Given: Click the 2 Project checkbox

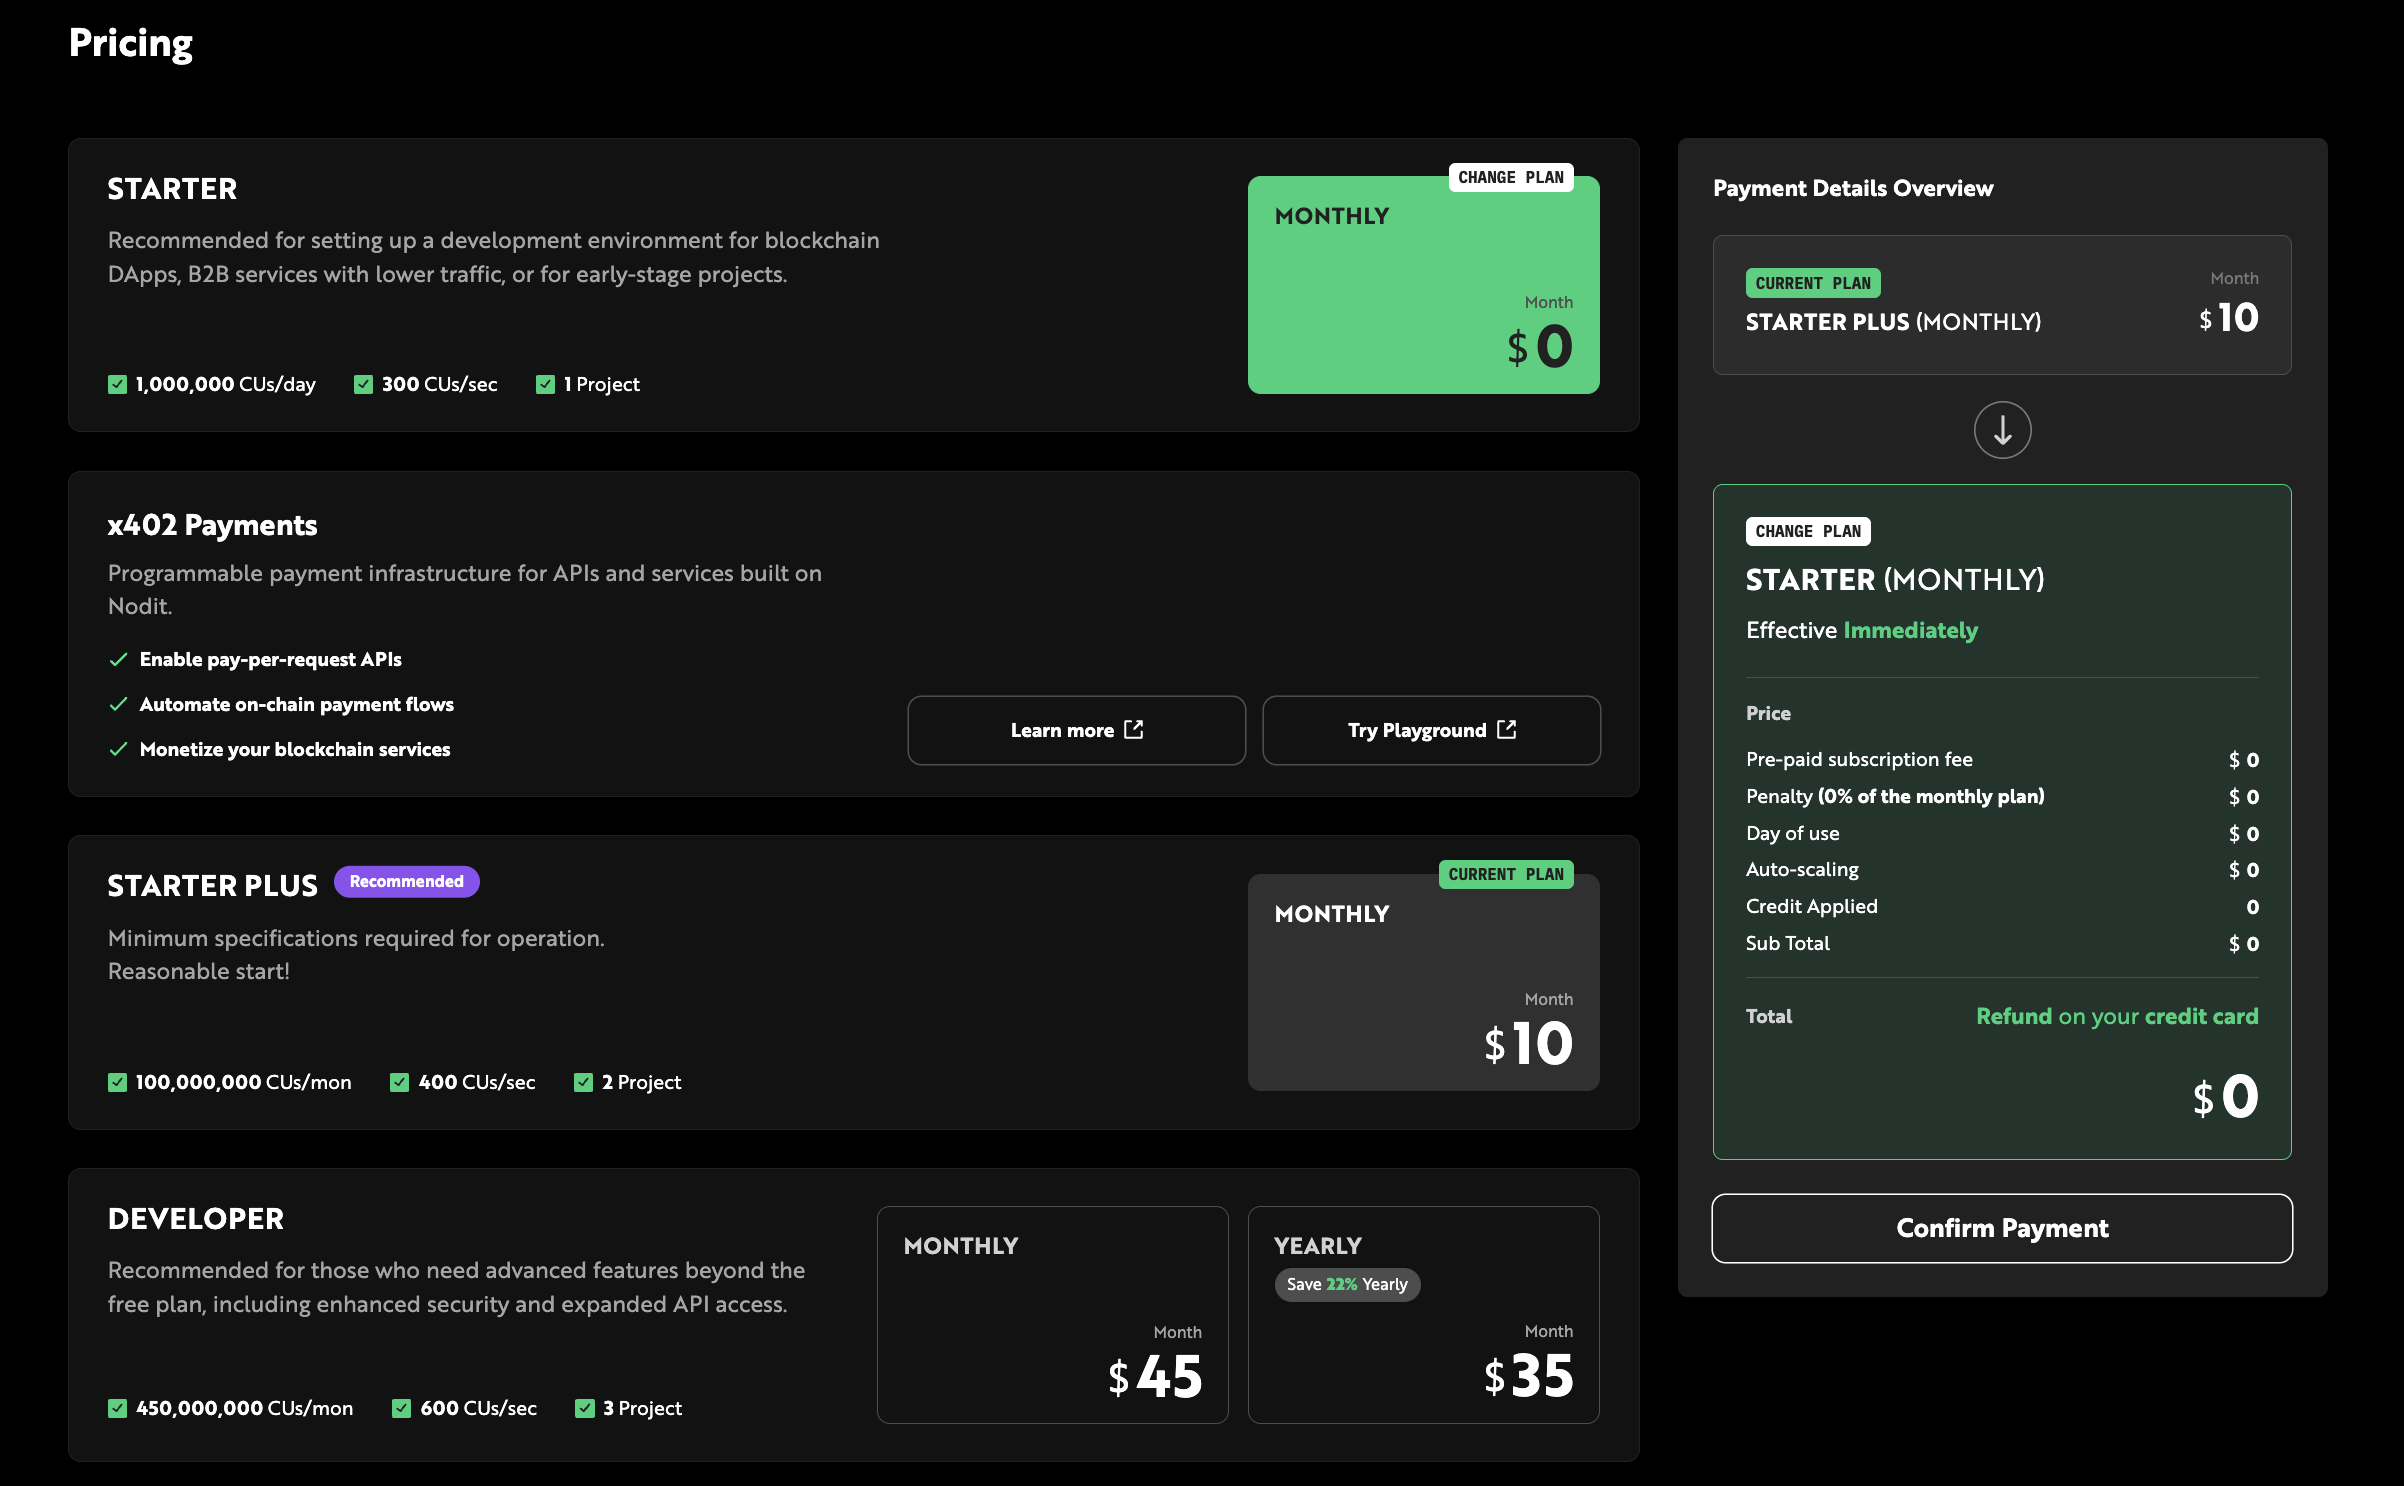Looking at the screenshot, I should pos(583,1082).
